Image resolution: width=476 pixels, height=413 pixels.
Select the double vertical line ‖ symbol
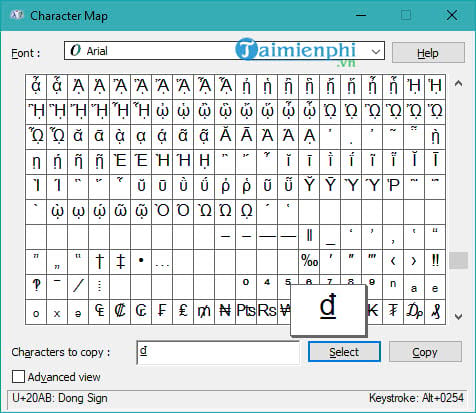(309, 237)
